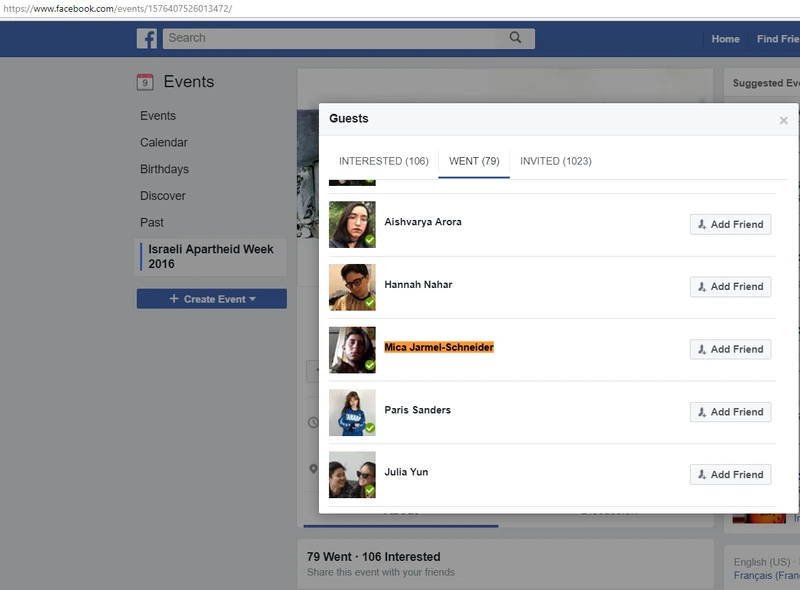Focus the Facebook search field
This screenshot has height=590, width=800.
pyautogui.click(x=348, y=39)
